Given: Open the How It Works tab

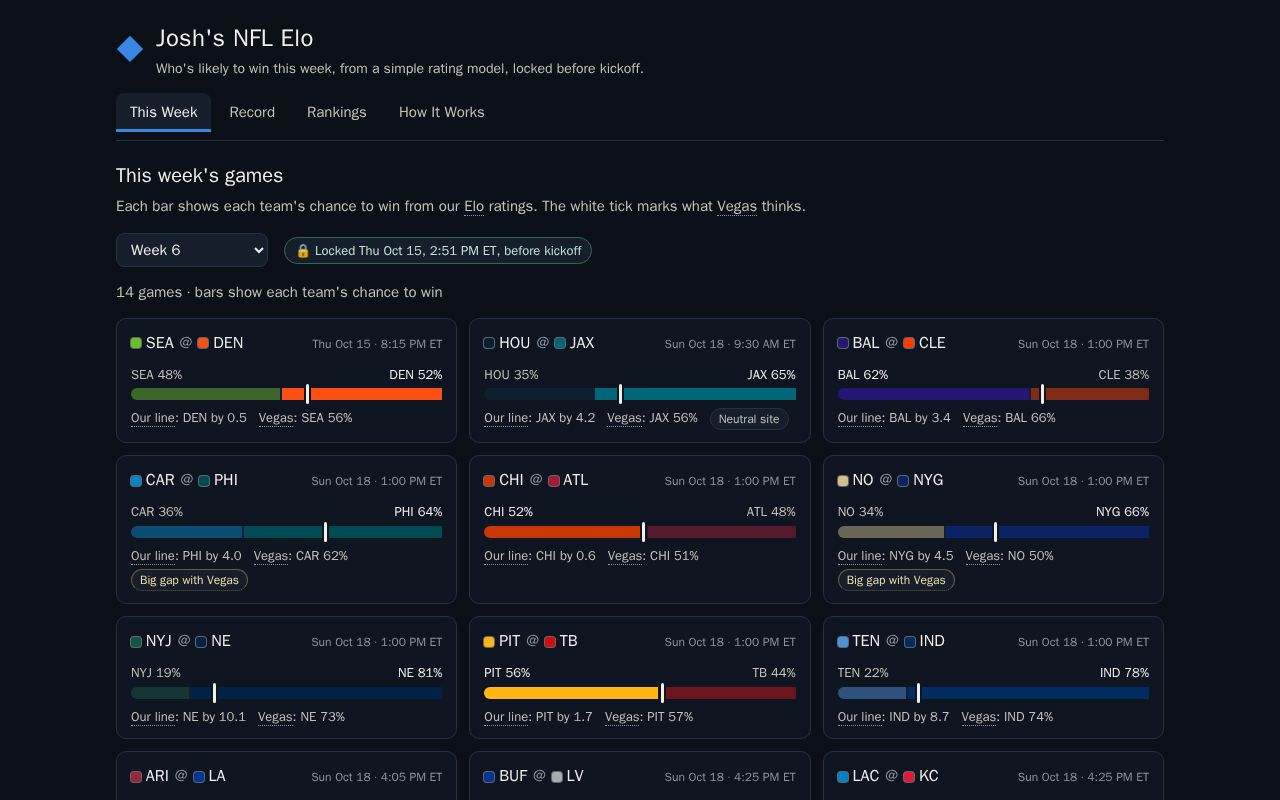Looking at the screenshot, I should [442, 112].
